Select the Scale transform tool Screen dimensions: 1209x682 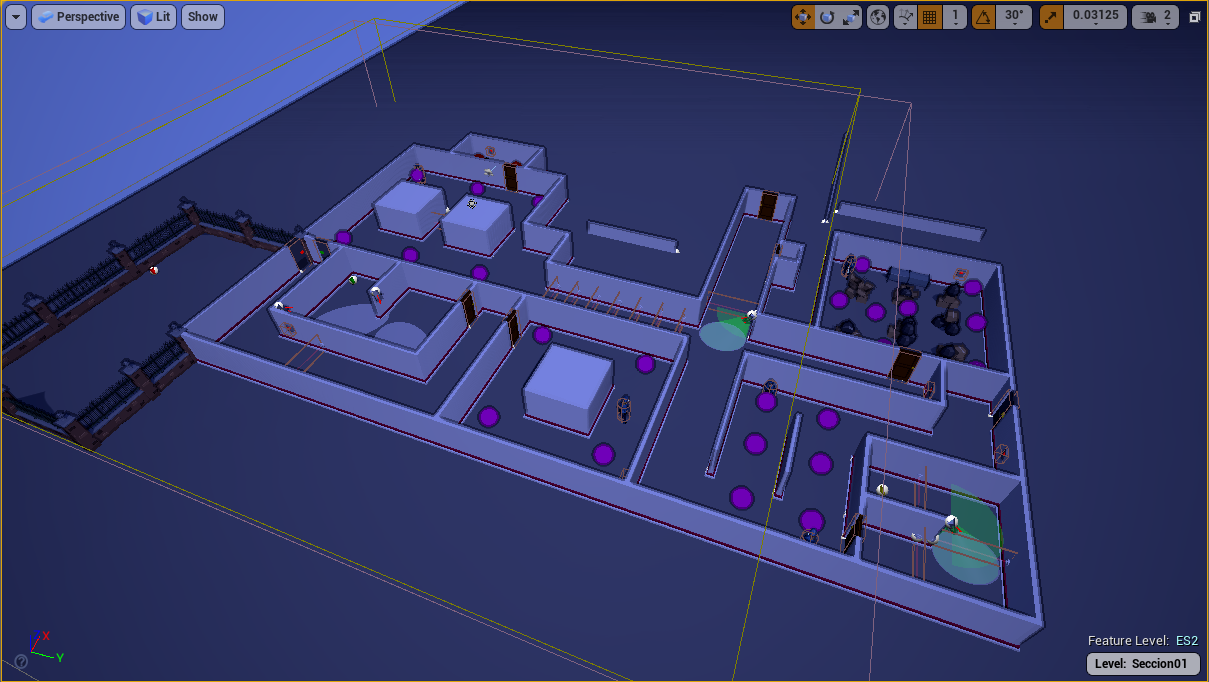pos(850,17)
